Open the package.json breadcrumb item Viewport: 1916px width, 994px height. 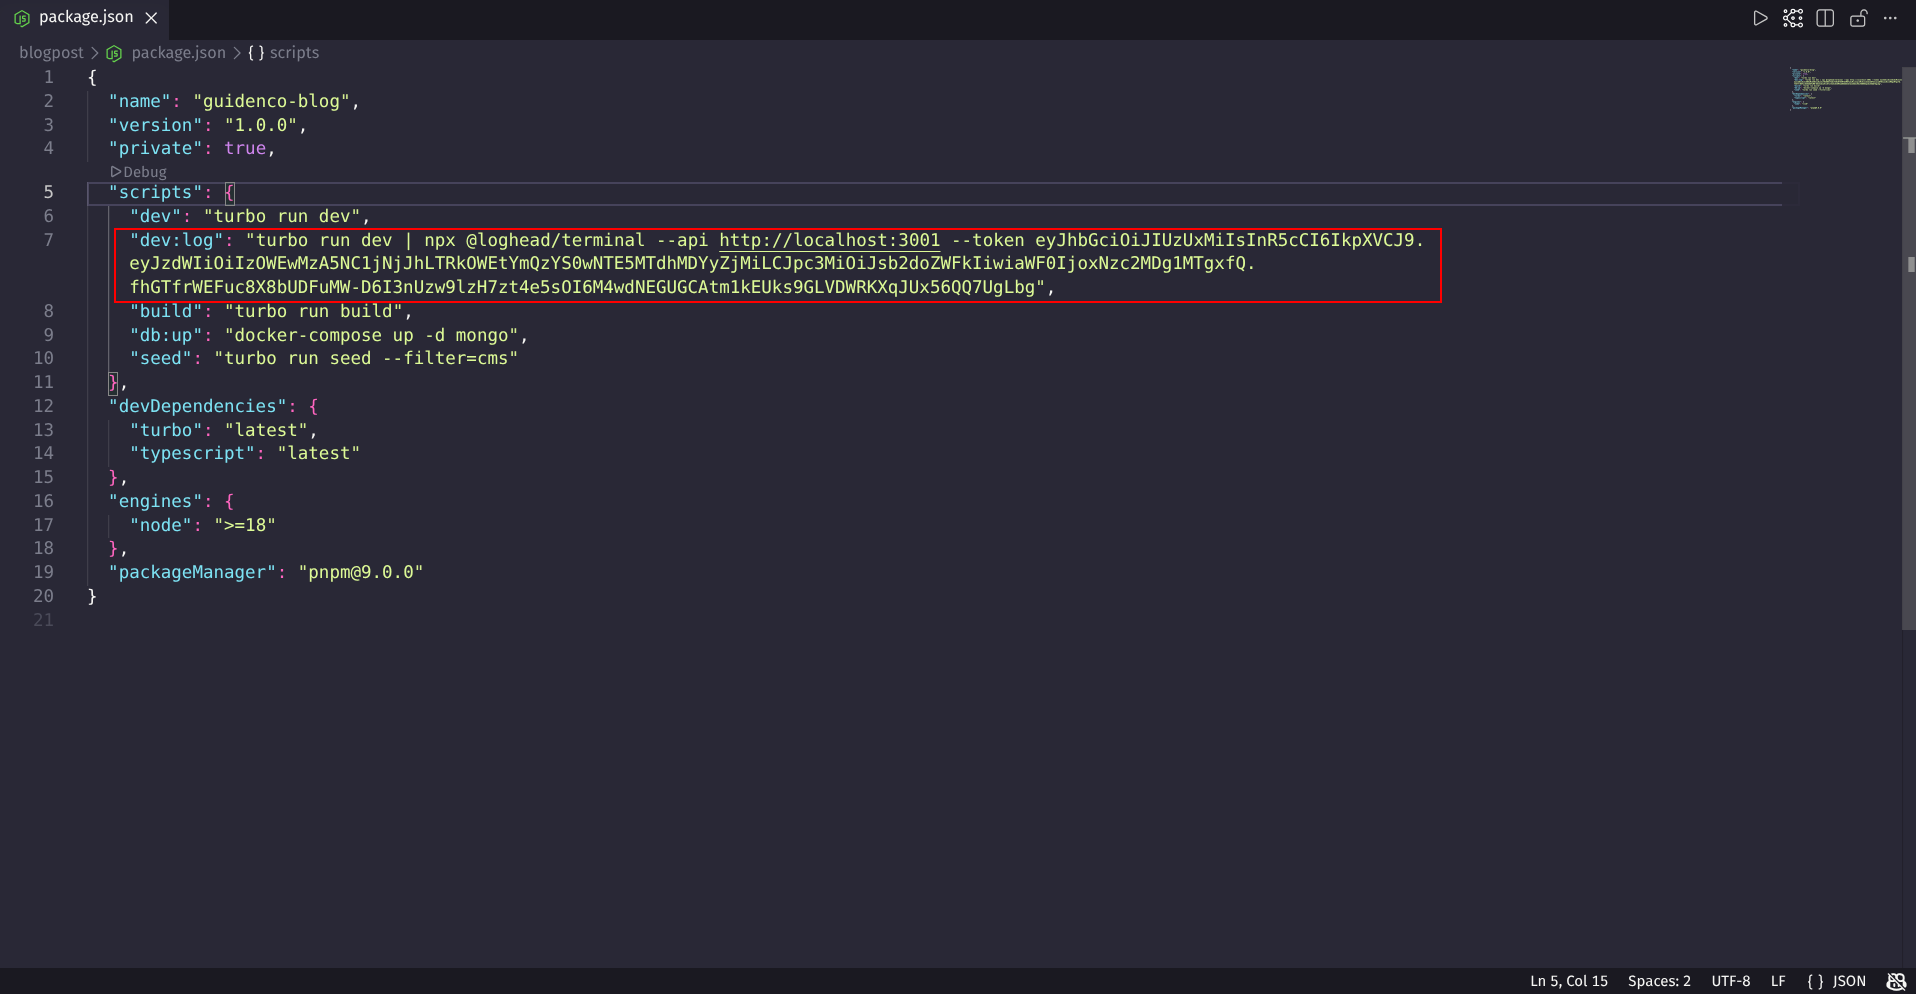178,53
